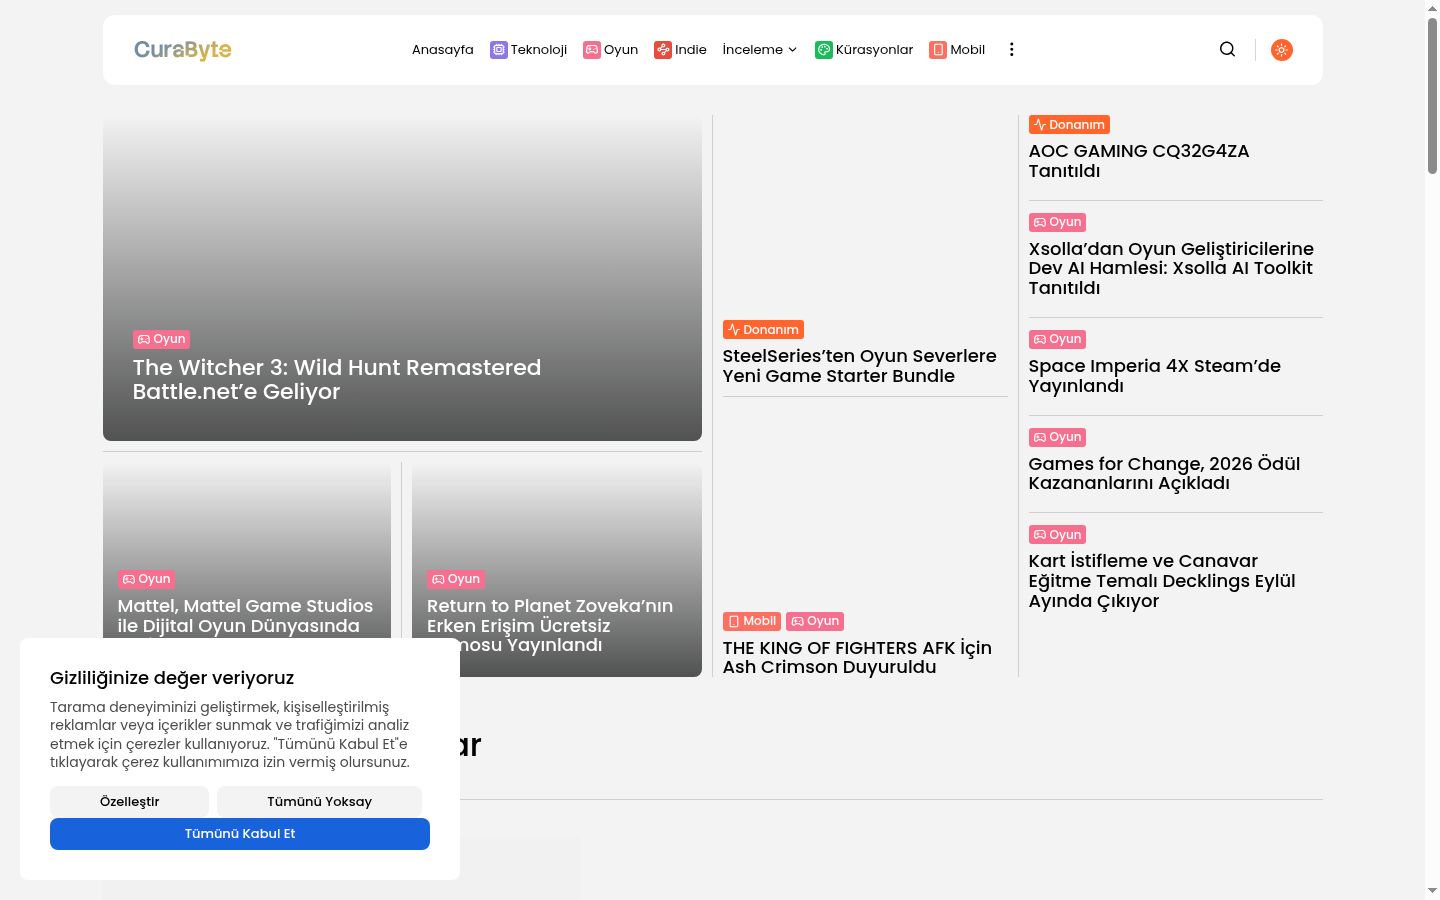The height and width of the screenshot is (900, 1440).
Task: Open Mattel Game Studios article
Action: click(x=245, y=616)
